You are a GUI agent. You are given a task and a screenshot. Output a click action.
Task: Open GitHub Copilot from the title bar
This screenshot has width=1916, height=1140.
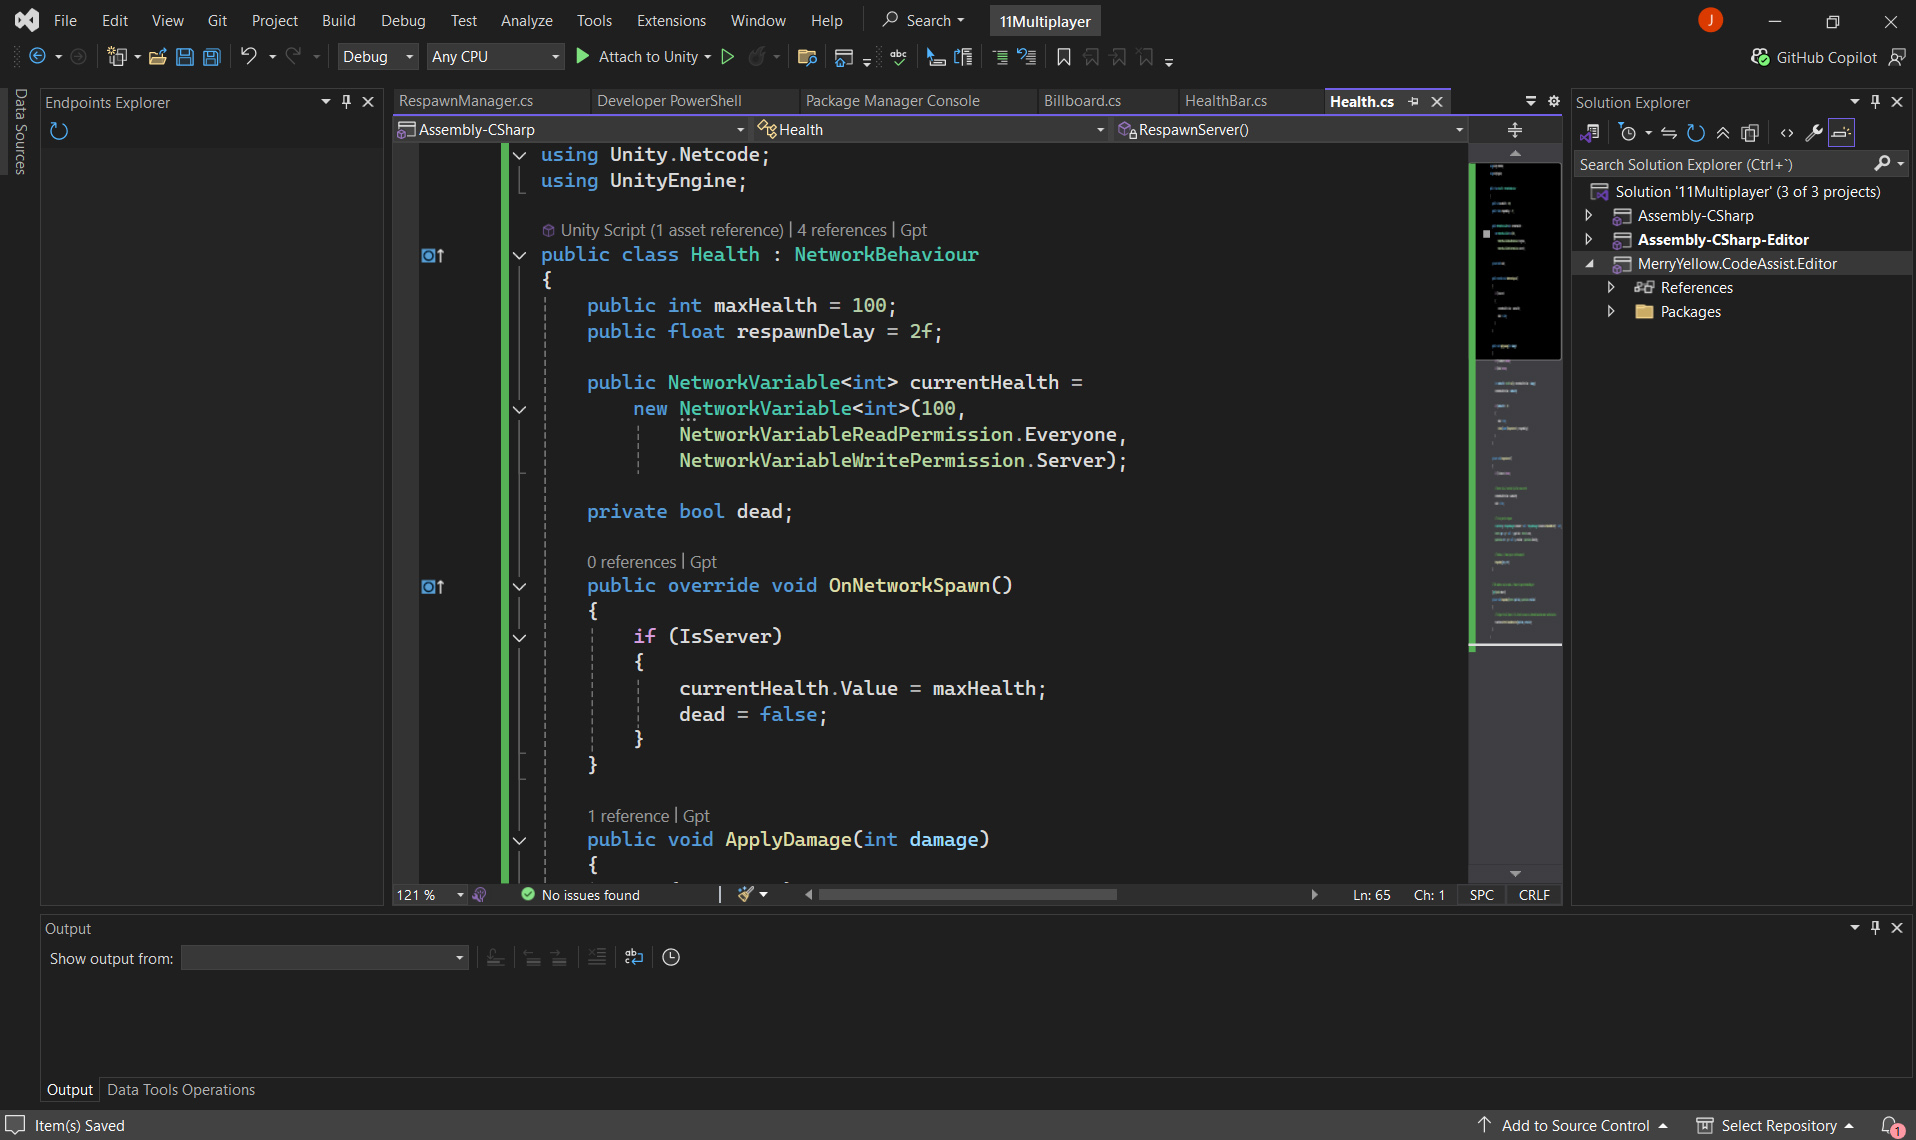(x=1815, y=57)
